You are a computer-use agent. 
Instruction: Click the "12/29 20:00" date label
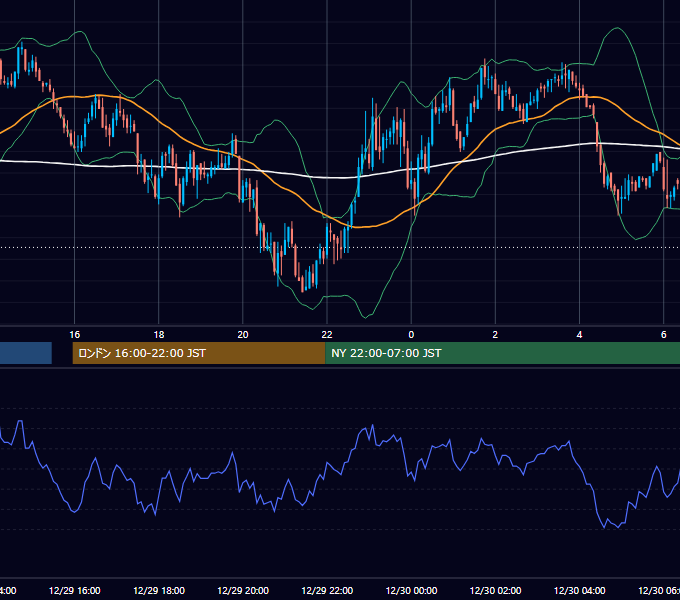(243, 590)
